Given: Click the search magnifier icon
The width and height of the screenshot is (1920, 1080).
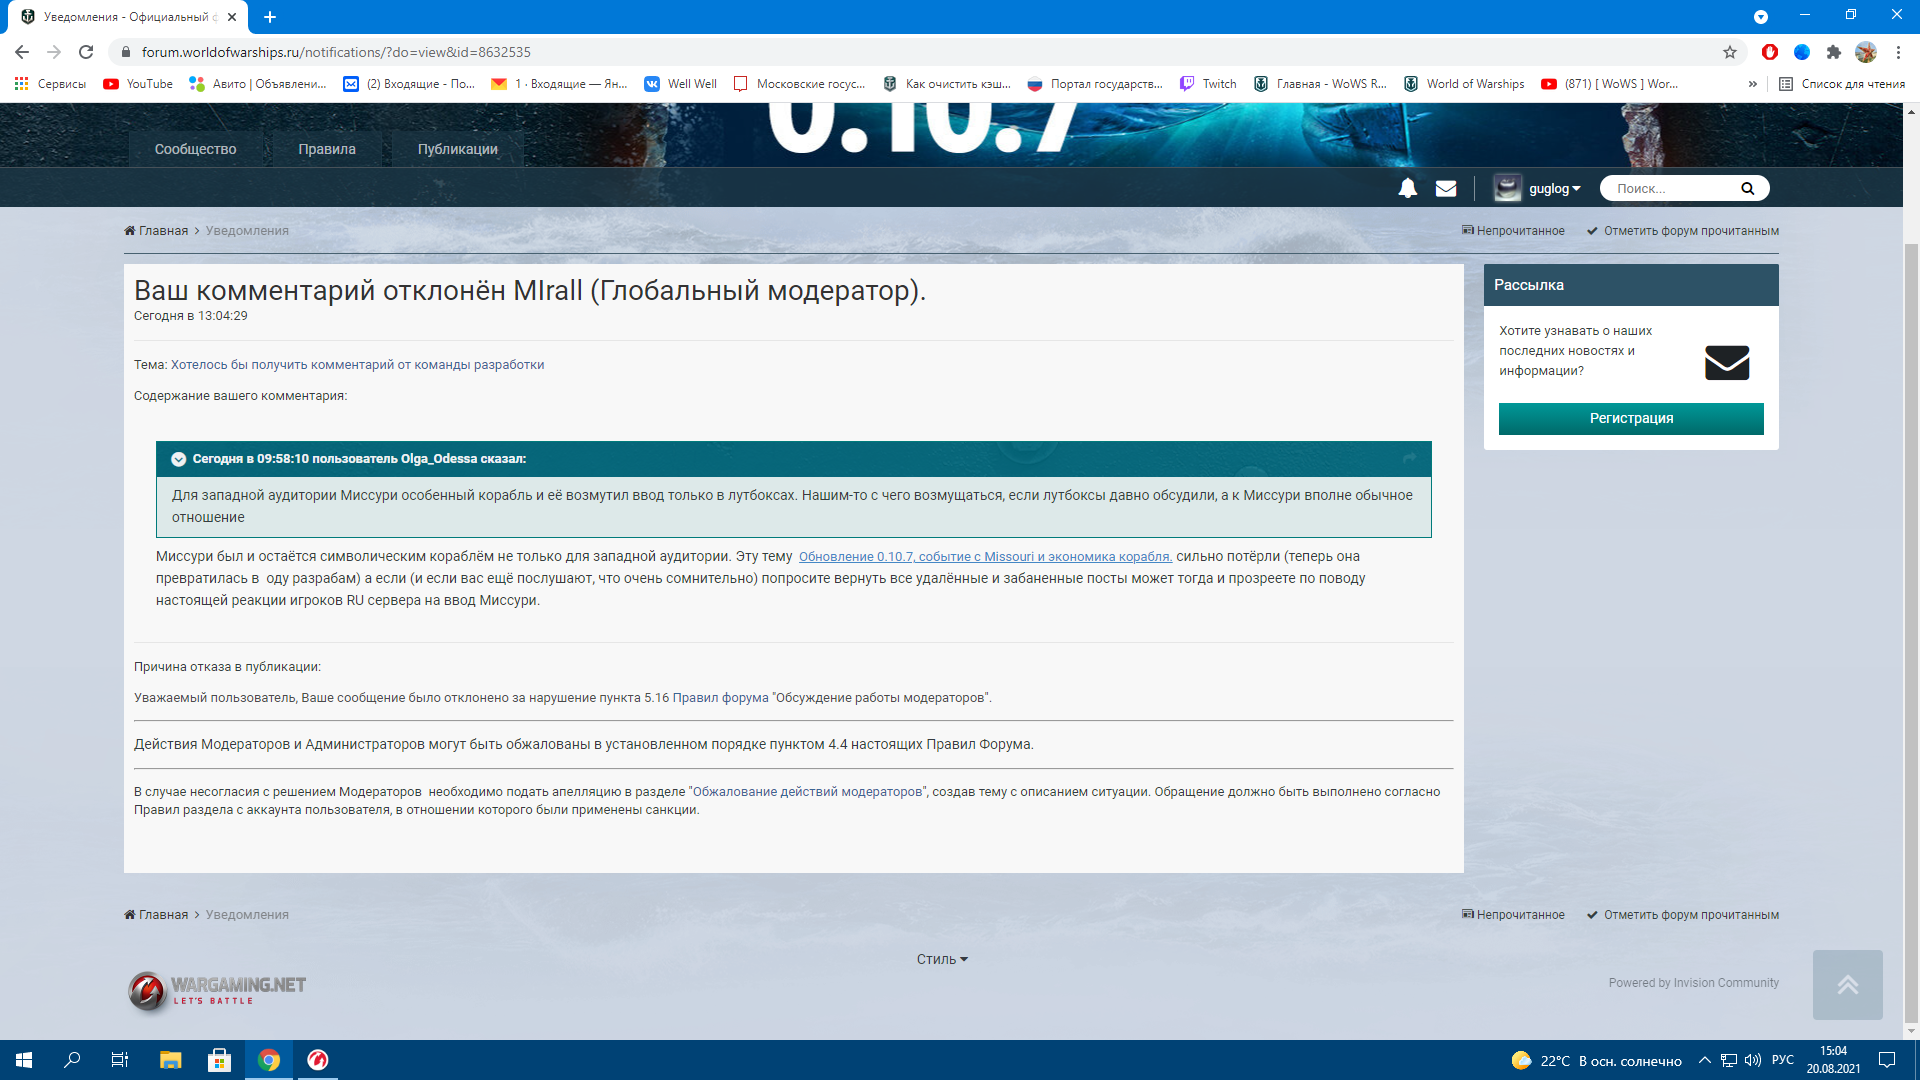Looking at the screenshot, I should pyautogui.click(x=1747, y=188).
